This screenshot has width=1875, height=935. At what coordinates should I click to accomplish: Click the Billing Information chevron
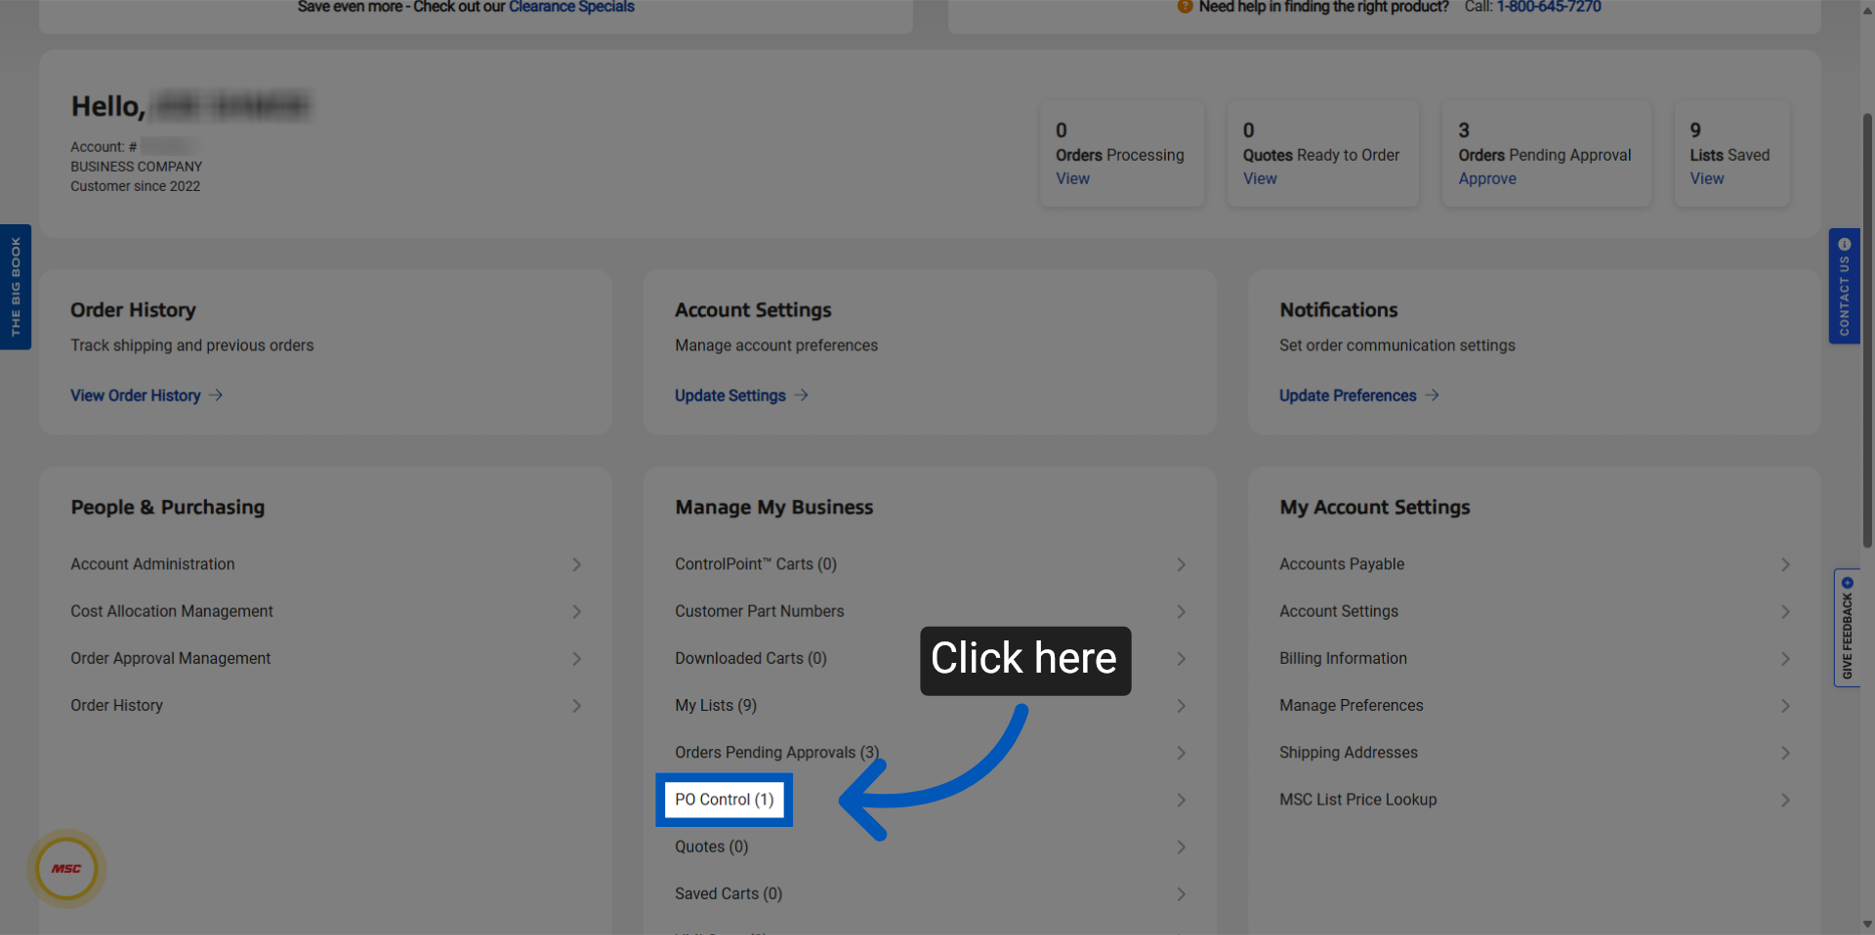click(x=1785, y=659)
